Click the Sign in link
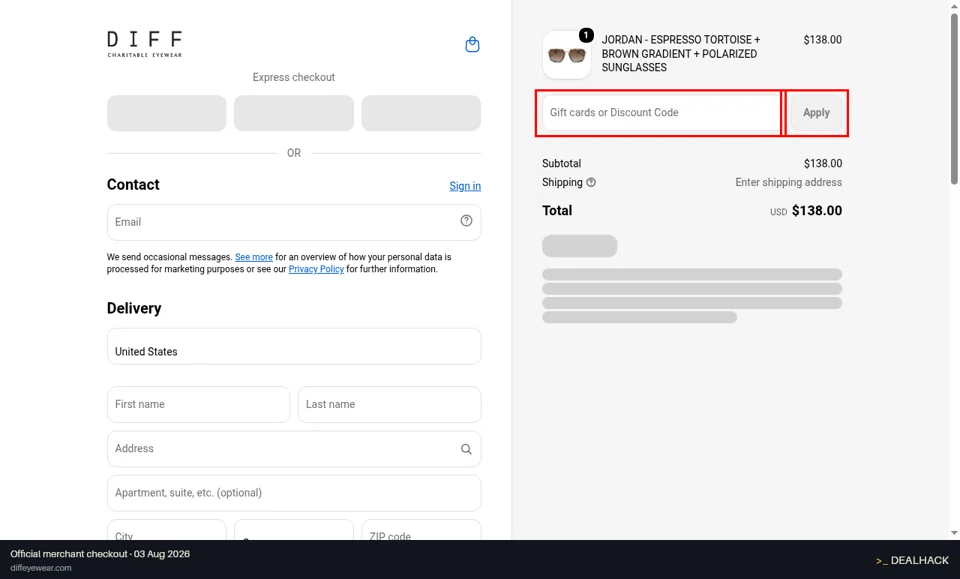The image size is (960, 579). click(x=465, y=186)
